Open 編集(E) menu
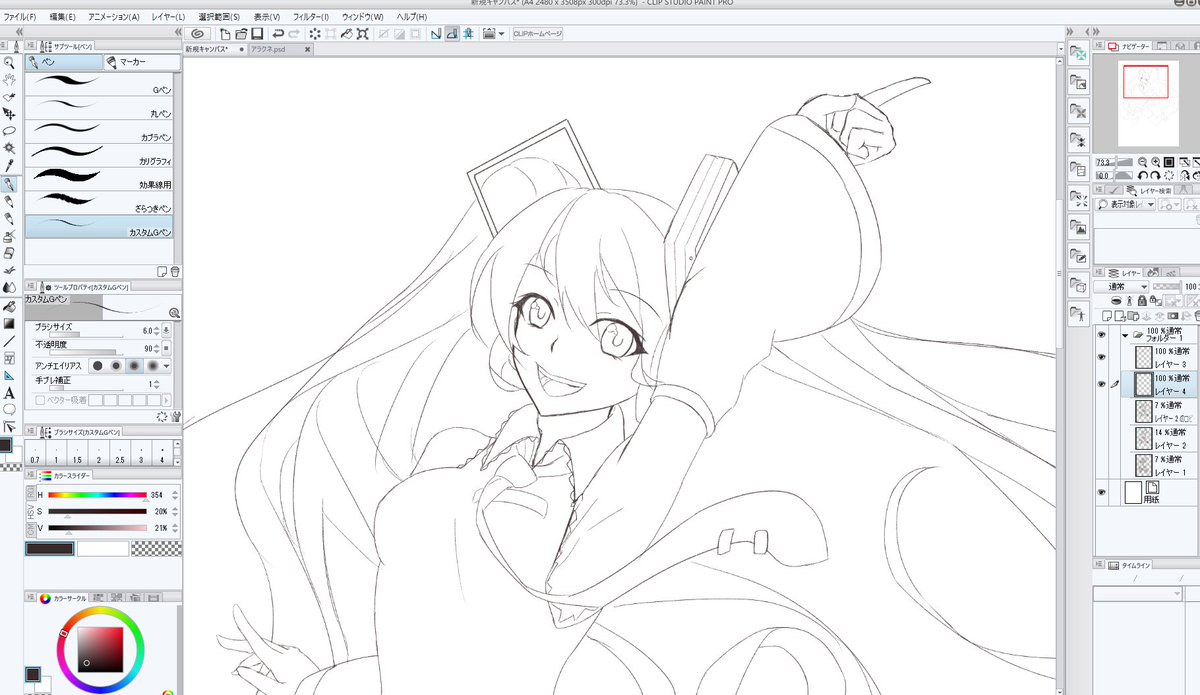 click(63, 17)
